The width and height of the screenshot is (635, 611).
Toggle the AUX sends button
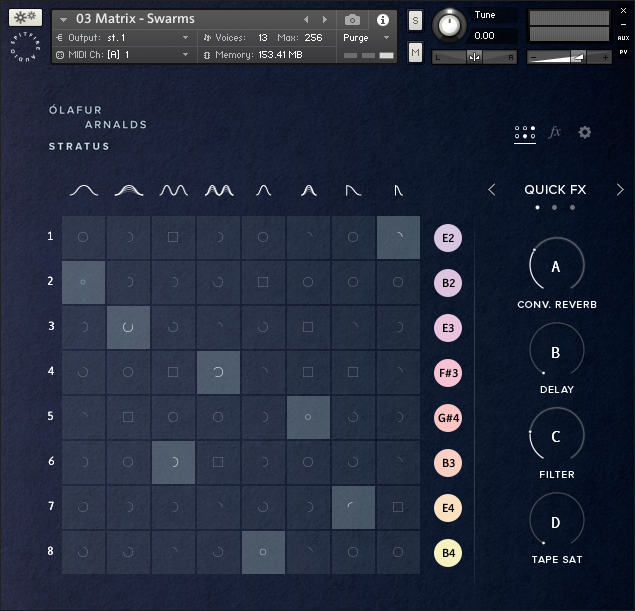pyautogui.click(x=623, y=38)
